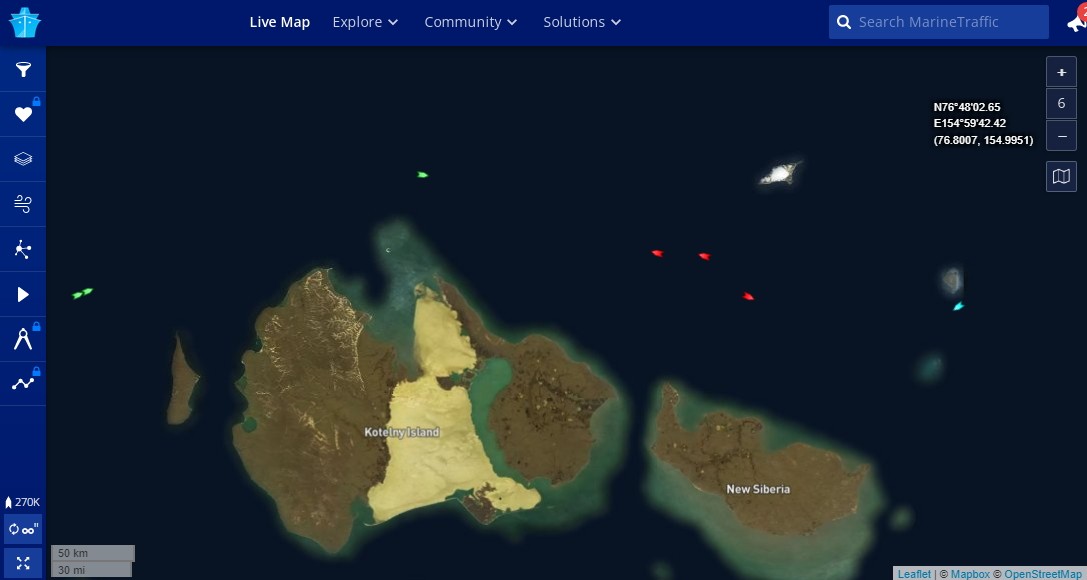
Task: Show the wind weather overlay
Action: coord(23,205)
